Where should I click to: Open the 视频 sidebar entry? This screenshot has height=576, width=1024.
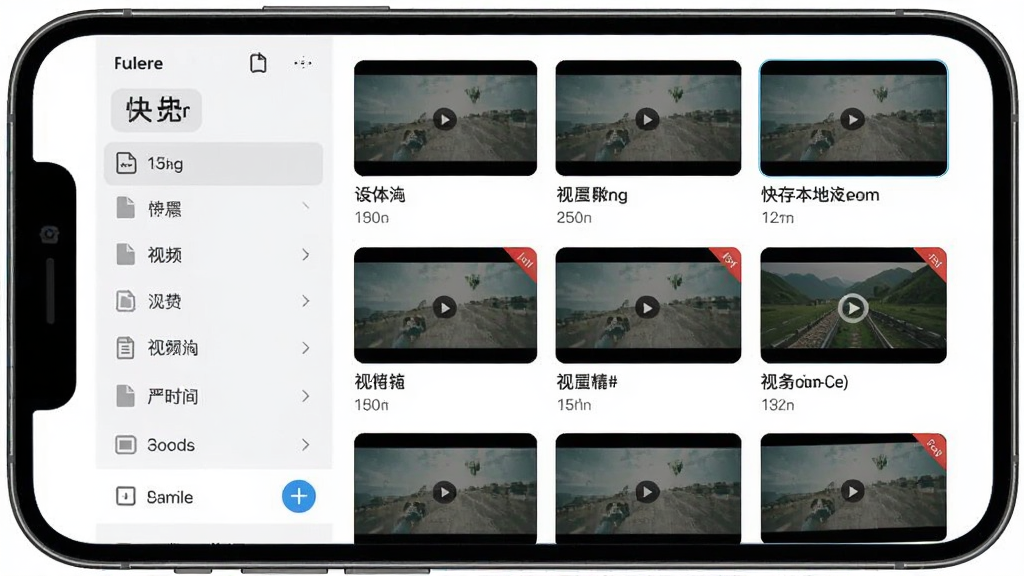coord(214,254)
